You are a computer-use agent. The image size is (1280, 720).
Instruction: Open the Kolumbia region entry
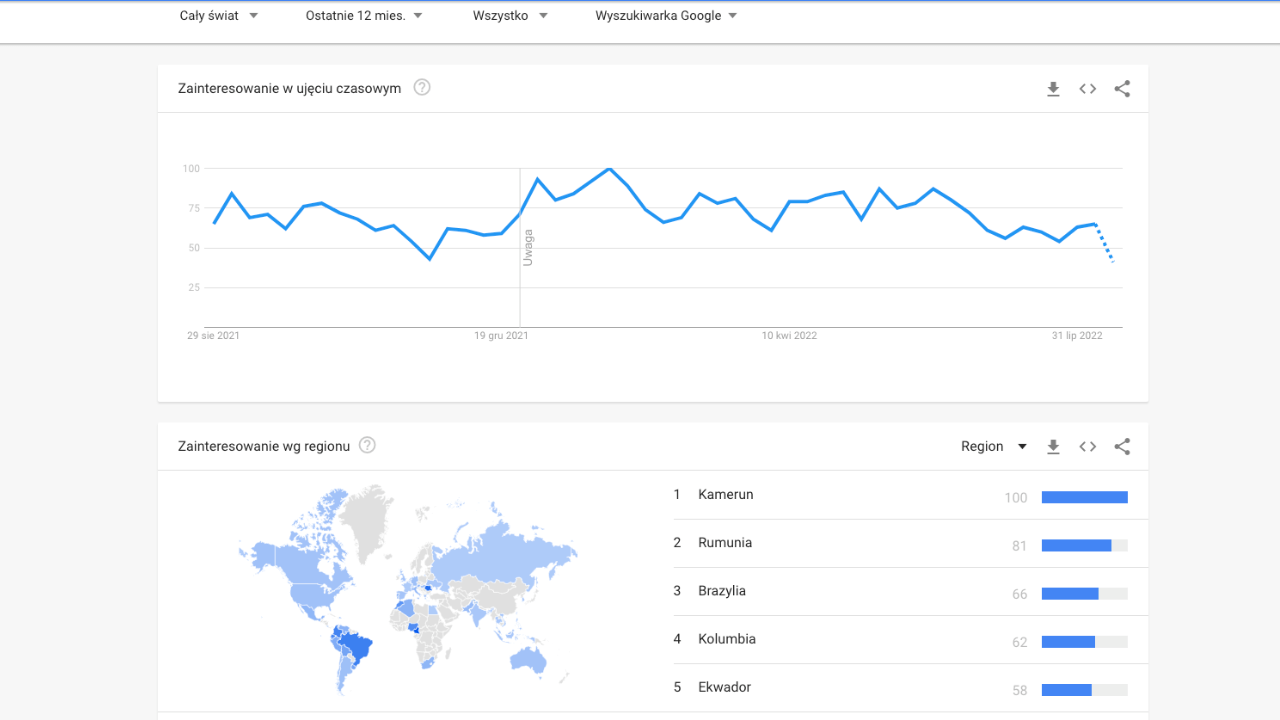pyautogui.click(x=727, y=639)
